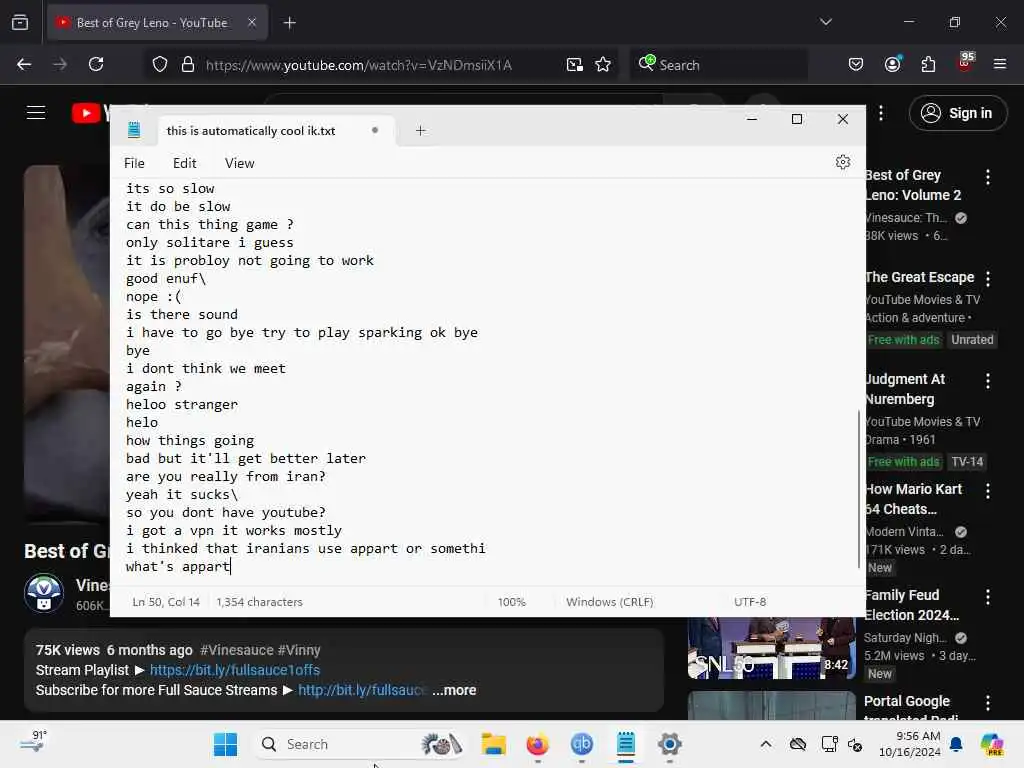Image resolution: width=1024 pixels, height=768 pixels.
Task: Click unsaved dot on ik.txt tab
Action: click(x=375, y=130)
